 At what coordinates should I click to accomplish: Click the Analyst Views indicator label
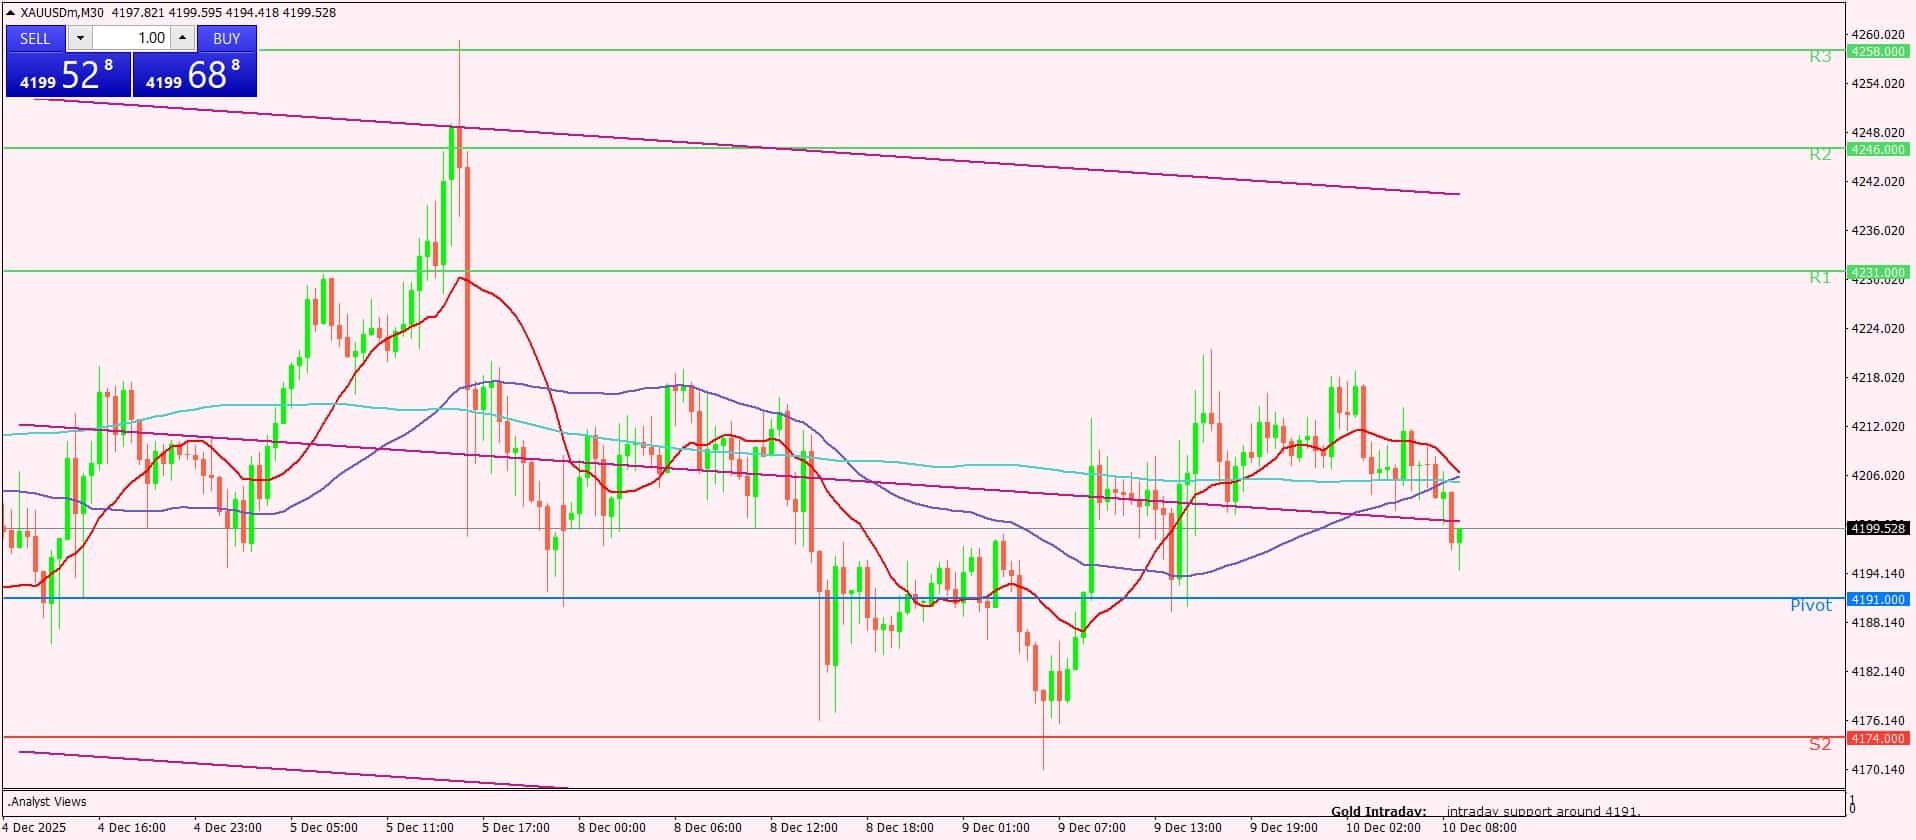pos(47,802)
